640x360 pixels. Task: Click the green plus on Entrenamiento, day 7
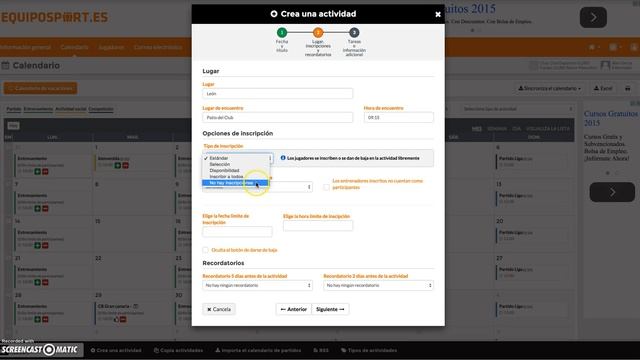coord(38,209)
